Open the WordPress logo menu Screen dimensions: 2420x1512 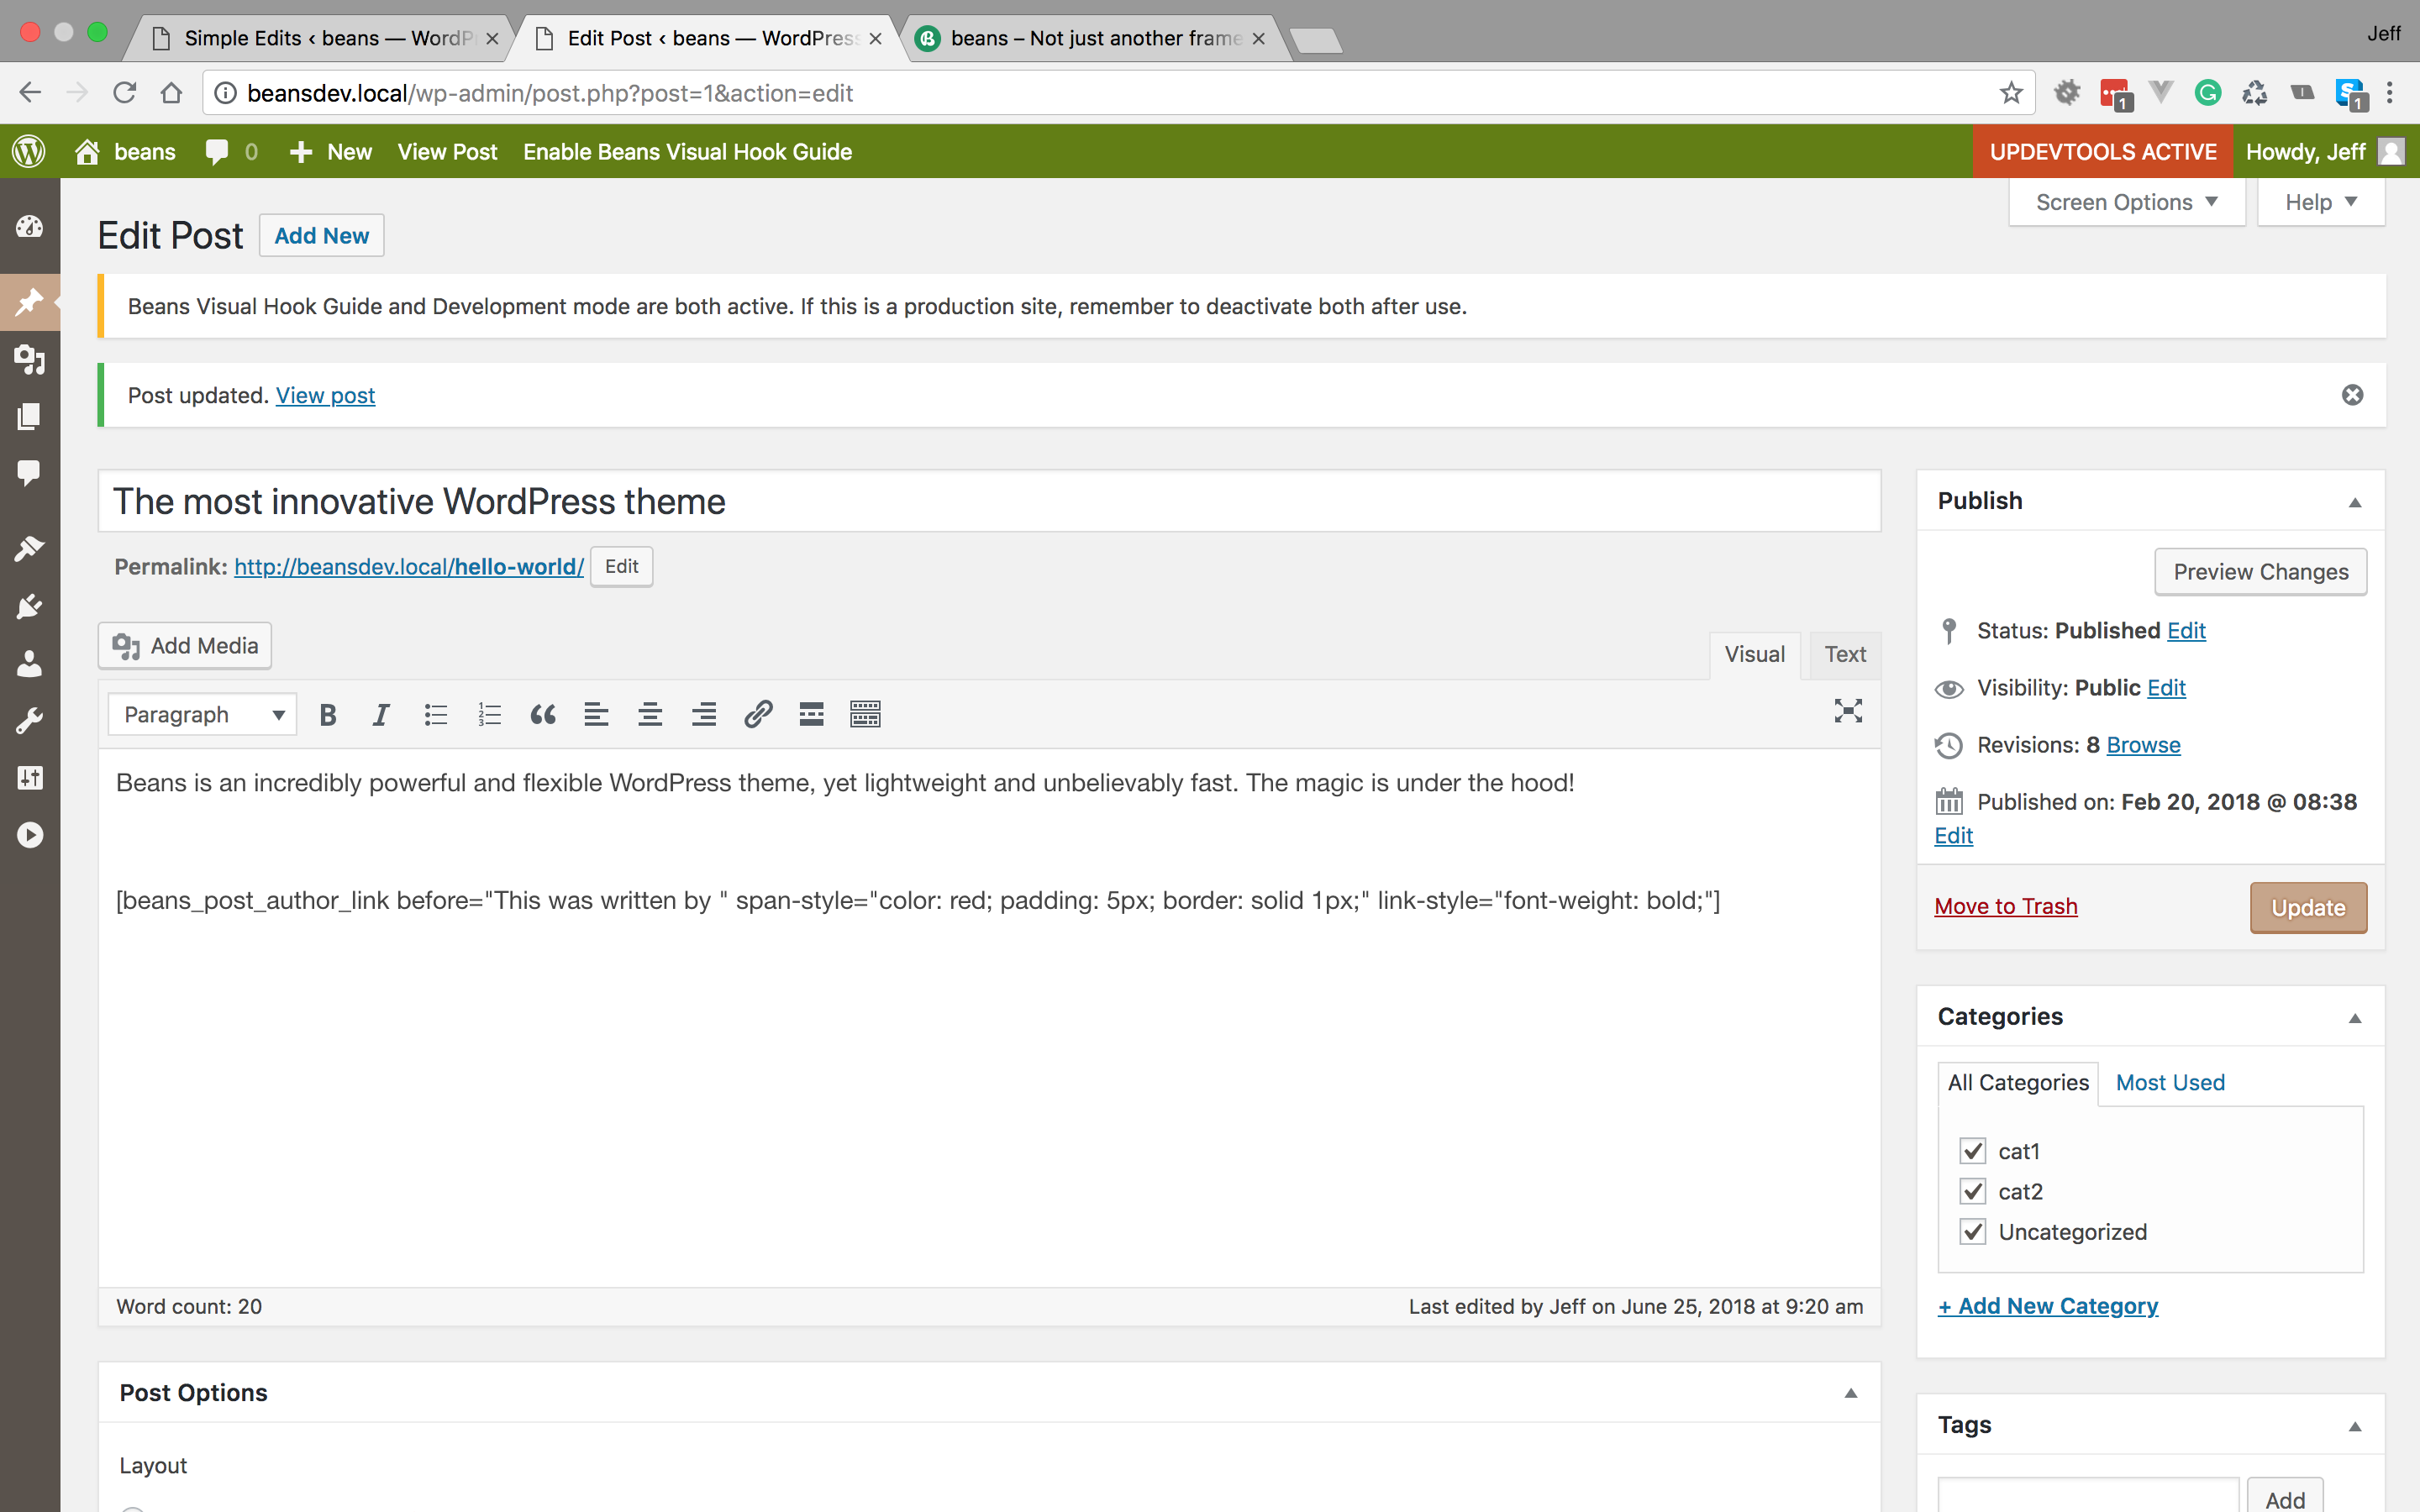pyautogui.click(x=29, y=151)
